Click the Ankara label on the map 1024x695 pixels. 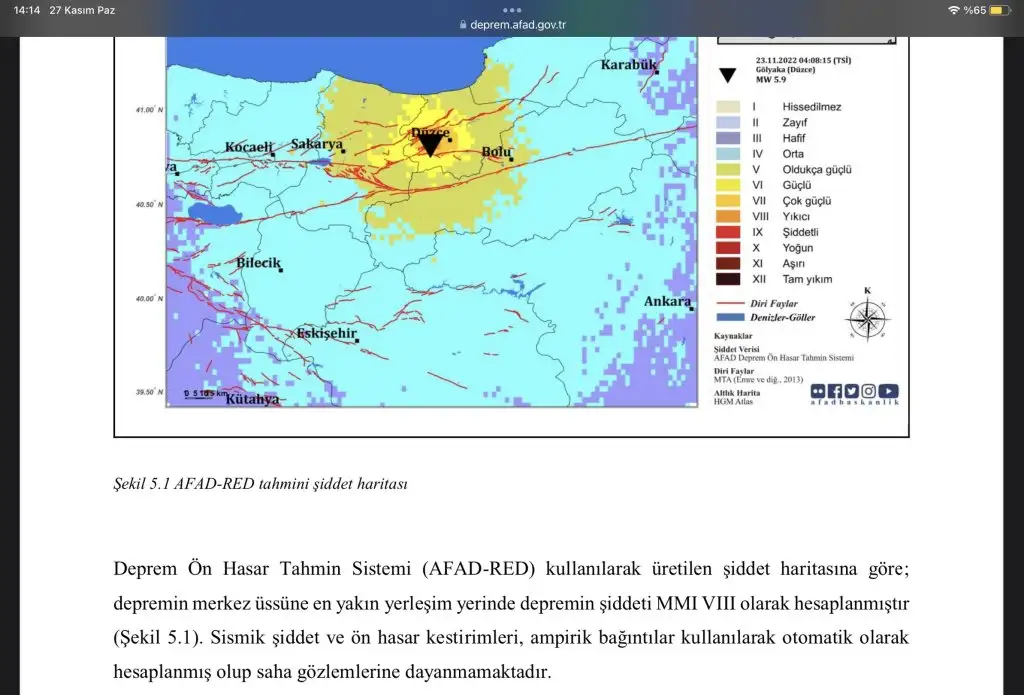point(667,301)
